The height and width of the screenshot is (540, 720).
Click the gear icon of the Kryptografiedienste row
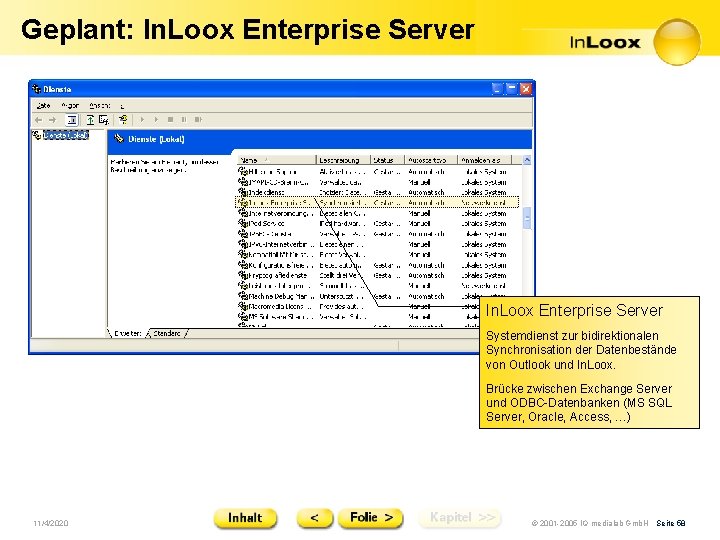coord(243,275)
